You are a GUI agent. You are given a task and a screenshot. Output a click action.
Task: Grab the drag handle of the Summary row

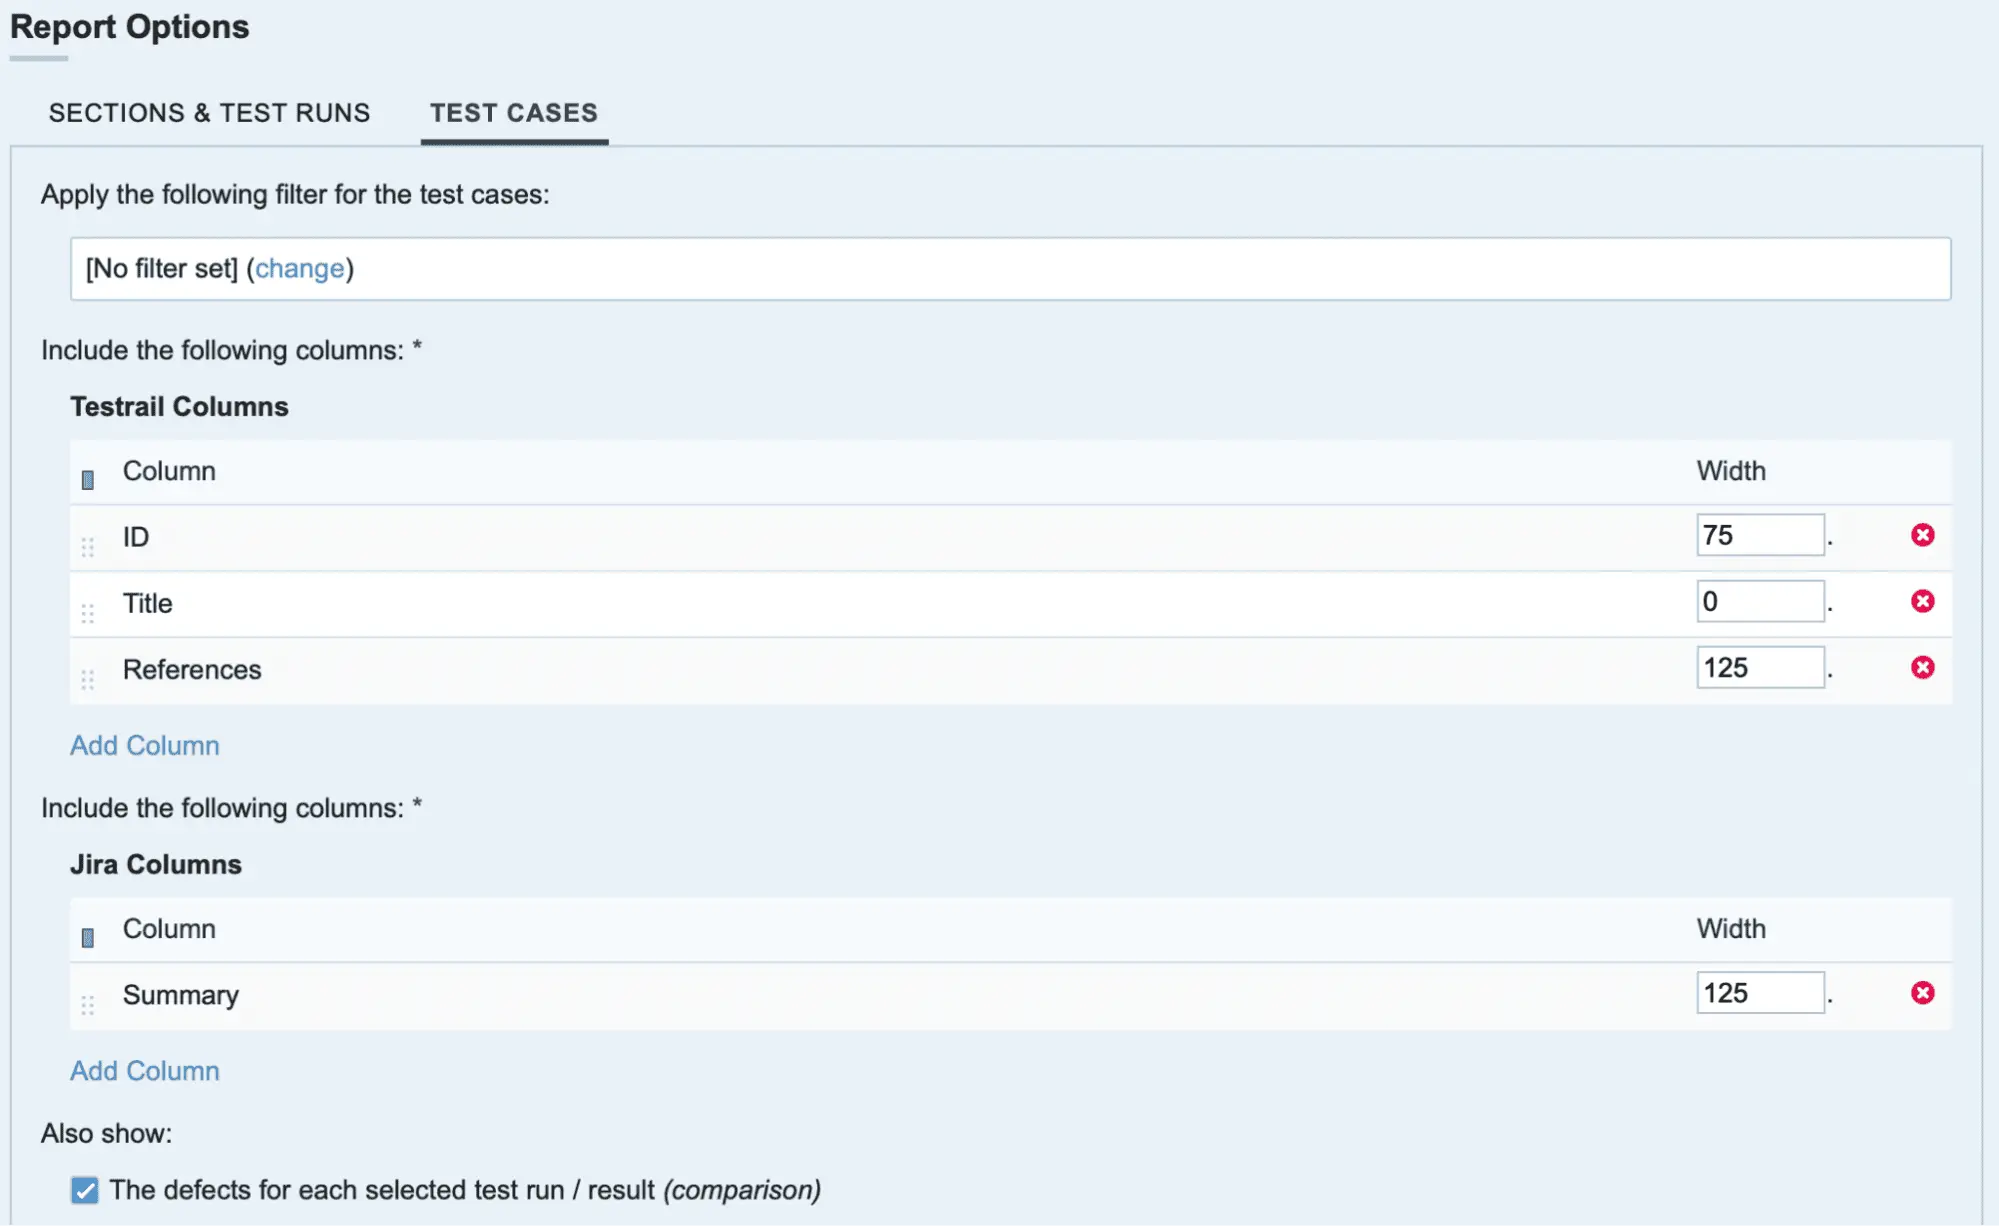(x=88, y=1005)
